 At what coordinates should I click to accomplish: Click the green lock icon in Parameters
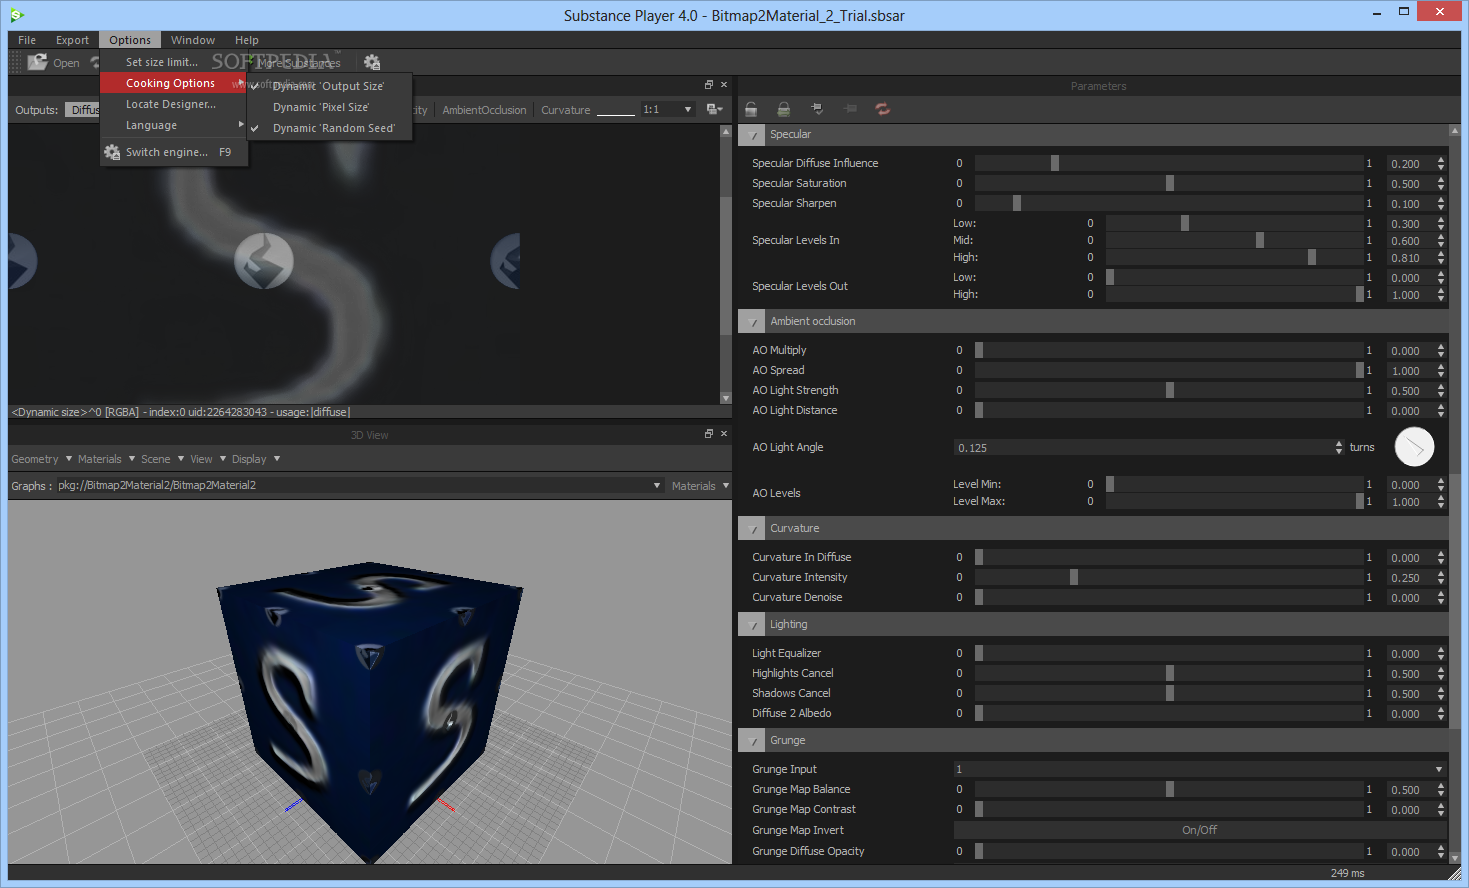tap(784, 109)
